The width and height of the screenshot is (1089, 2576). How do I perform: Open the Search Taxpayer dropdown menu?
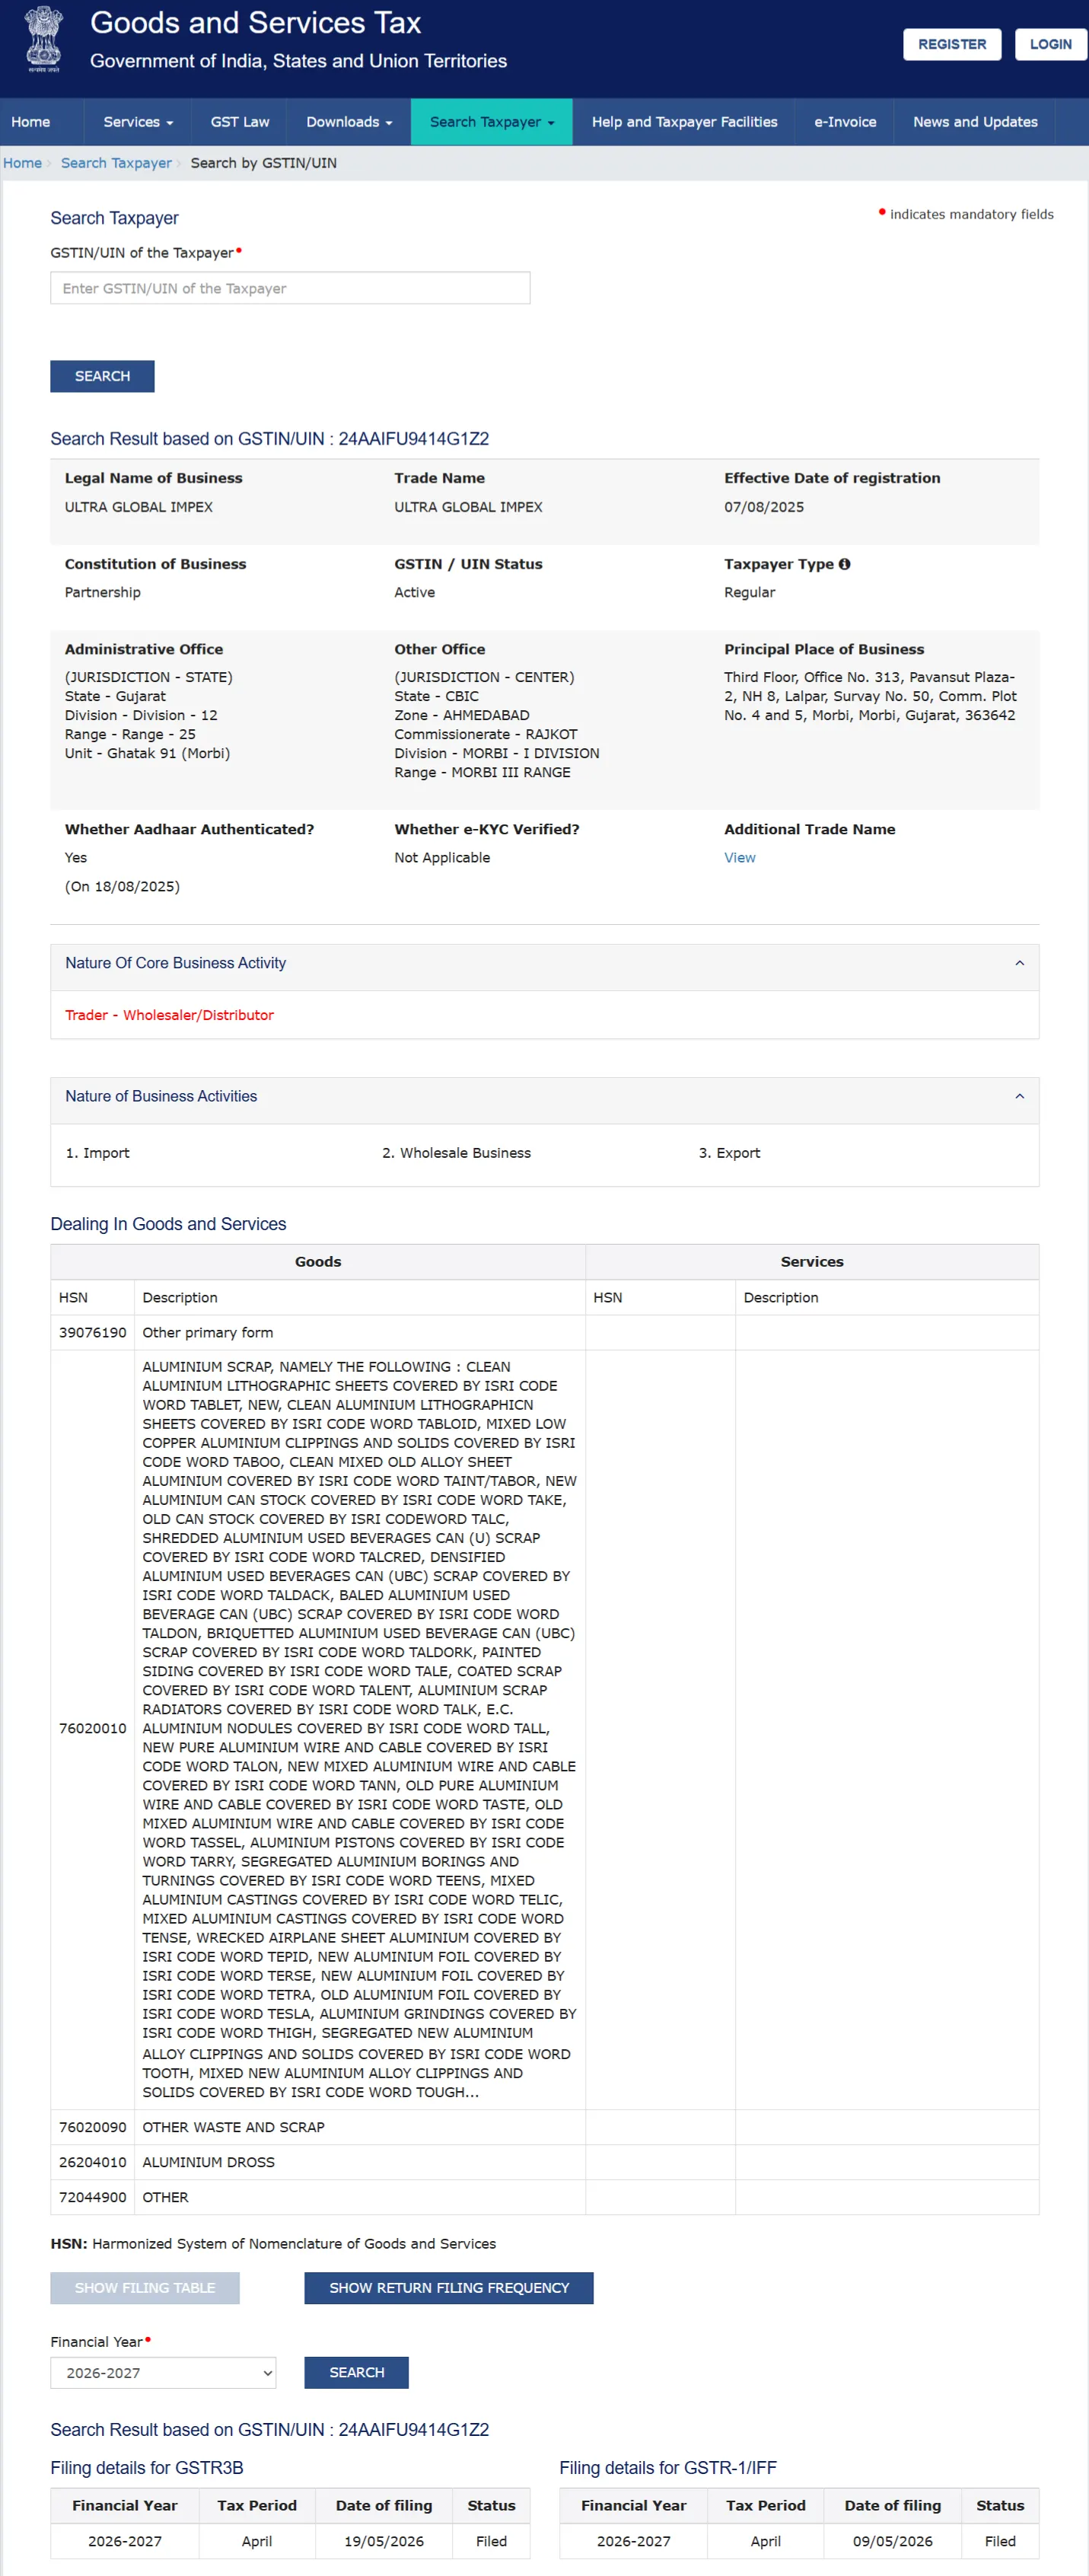[x=492, y=122]
